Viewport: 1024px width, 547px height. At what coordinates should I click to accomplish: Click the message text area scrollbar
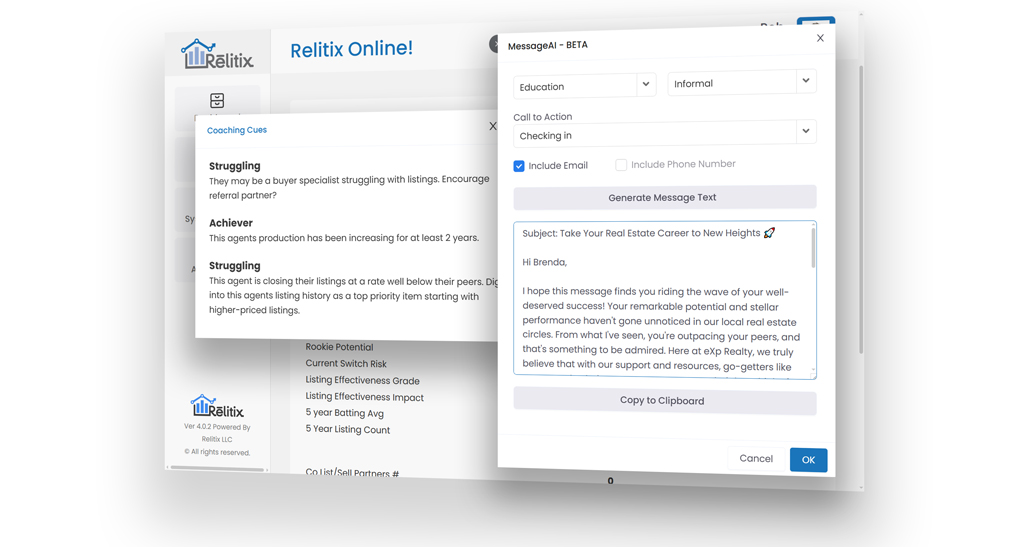pos(813,247)
